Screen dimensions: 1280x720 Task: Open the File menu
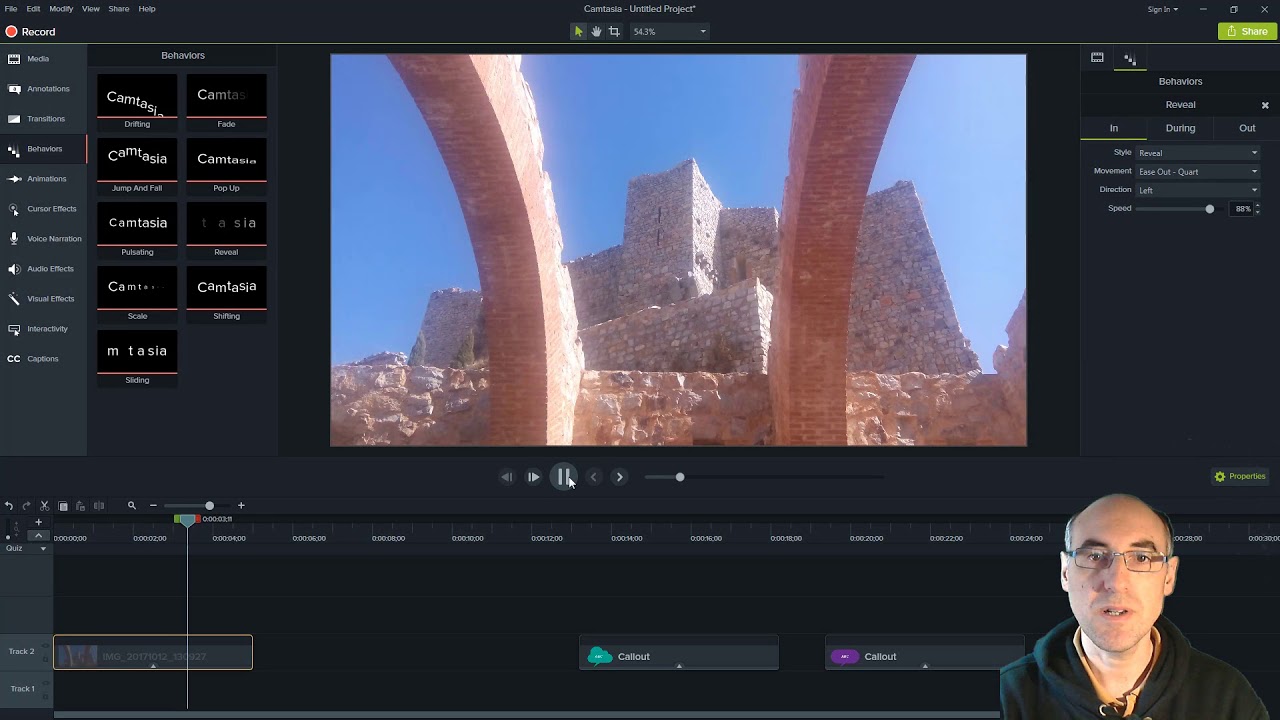click(x=11, y=9)
